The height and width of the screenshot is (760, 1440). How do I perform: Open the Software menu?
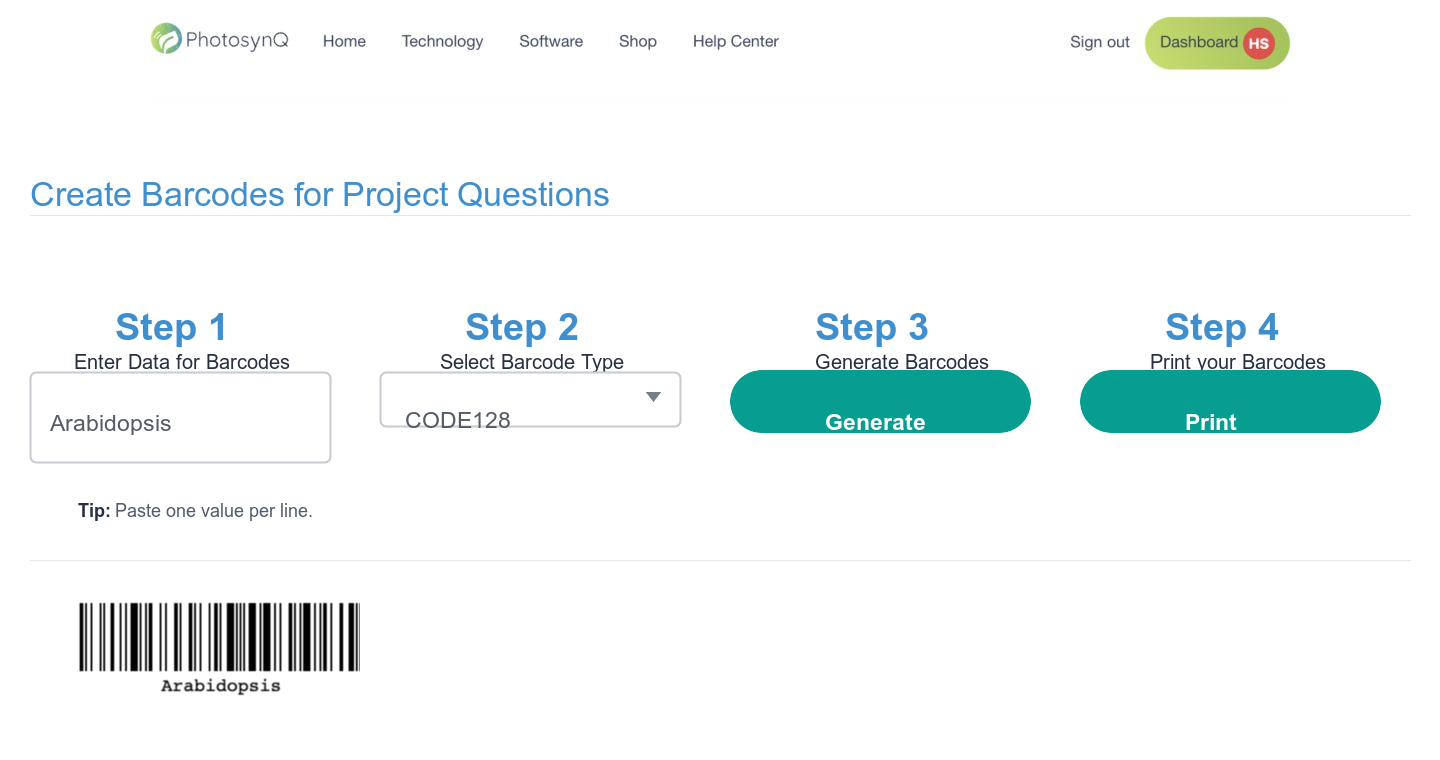coord(551,41)
